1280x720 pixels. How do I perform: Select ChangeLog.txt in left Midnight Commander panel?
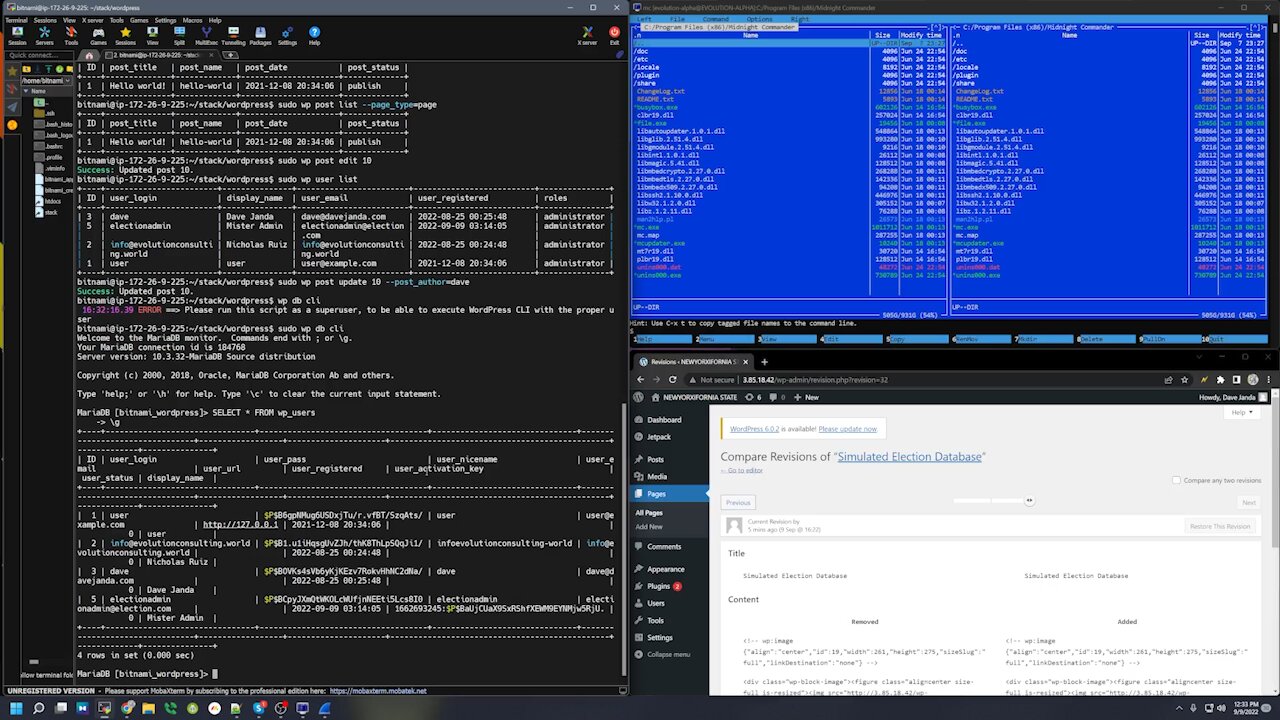(660, 91)
